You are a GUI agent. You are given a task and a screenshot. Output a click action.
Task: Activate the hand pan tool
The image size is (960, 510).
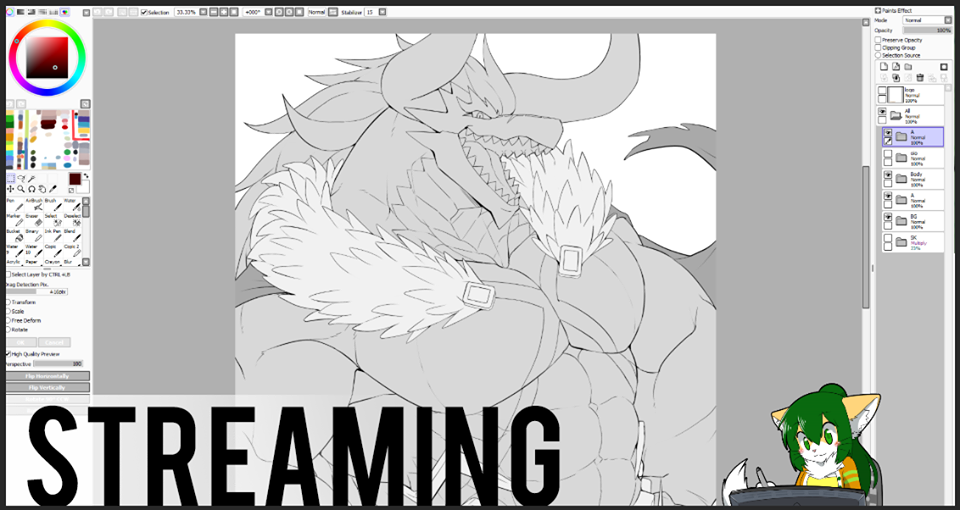[42, 189]
